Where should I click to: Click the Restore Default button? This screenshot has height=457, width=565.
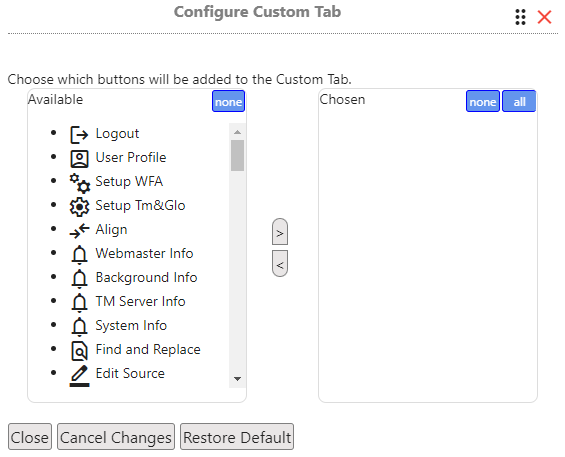[237, 437]
